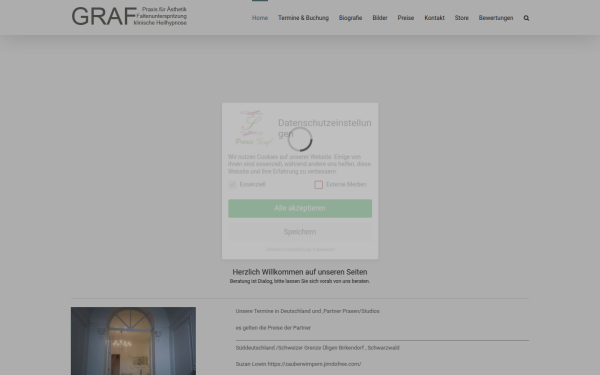Open the Store menu item
Viewport: 600px width, 375px height.
point(461,18)
